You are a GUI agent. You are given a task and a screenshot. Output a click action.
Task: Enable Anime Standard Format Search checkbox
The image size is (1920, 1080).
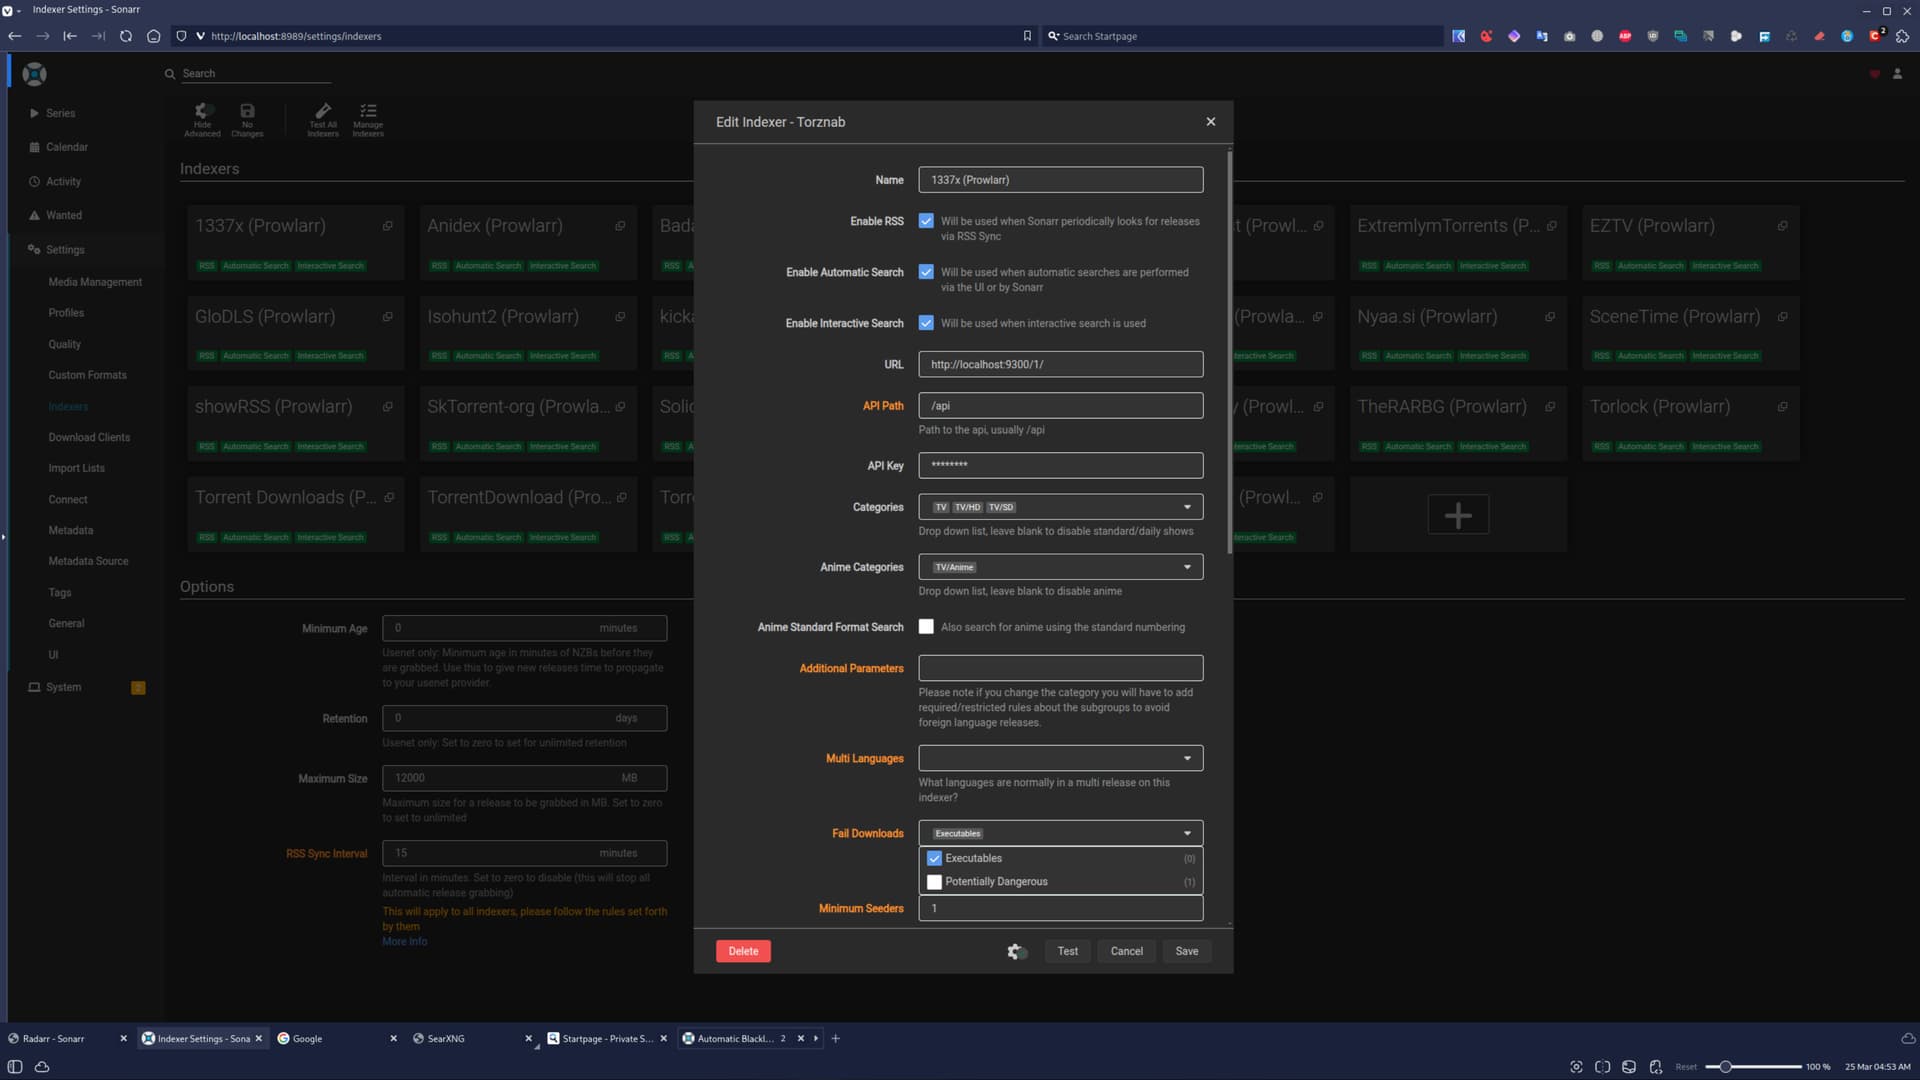[926, 627]
